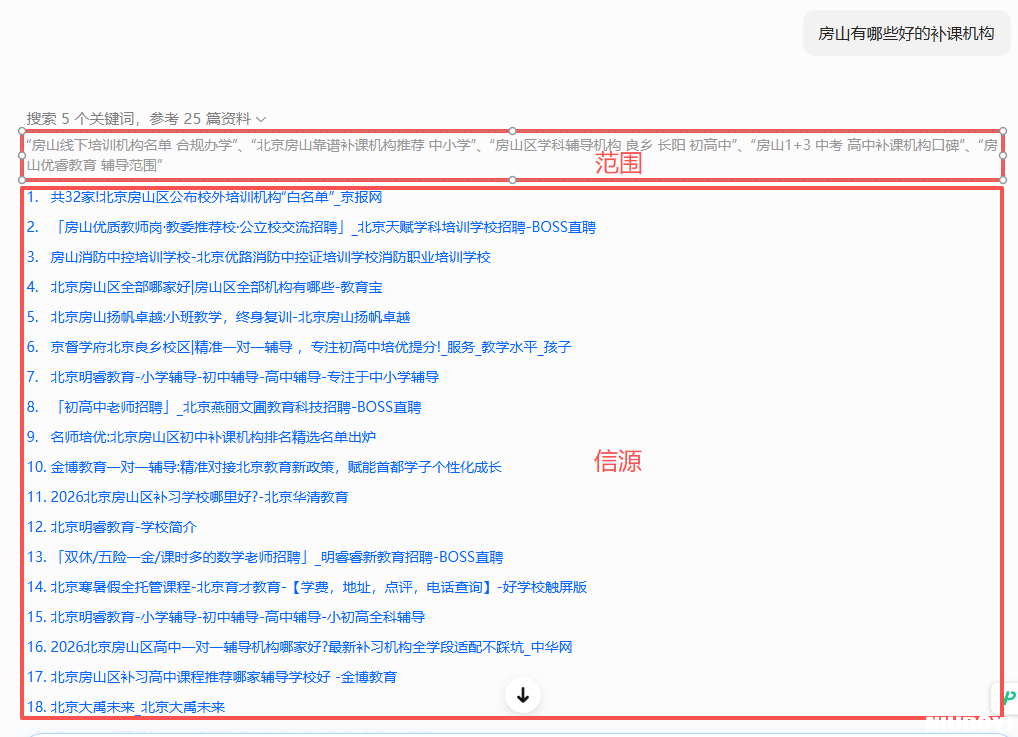Open link 9 名师培优初中补课机构排名
The width and height of the screenshot is (1018, 737).
(x=213, y=437)
